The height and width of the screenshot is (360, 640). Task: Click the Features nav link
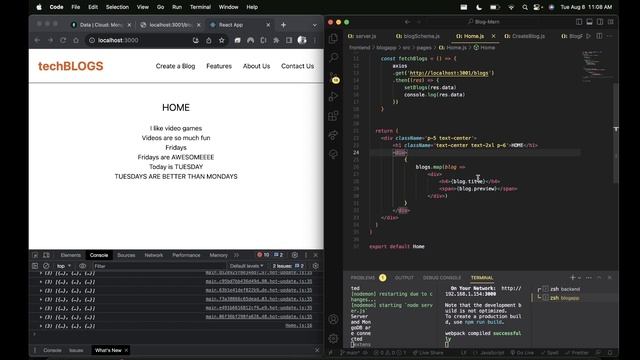219,66
